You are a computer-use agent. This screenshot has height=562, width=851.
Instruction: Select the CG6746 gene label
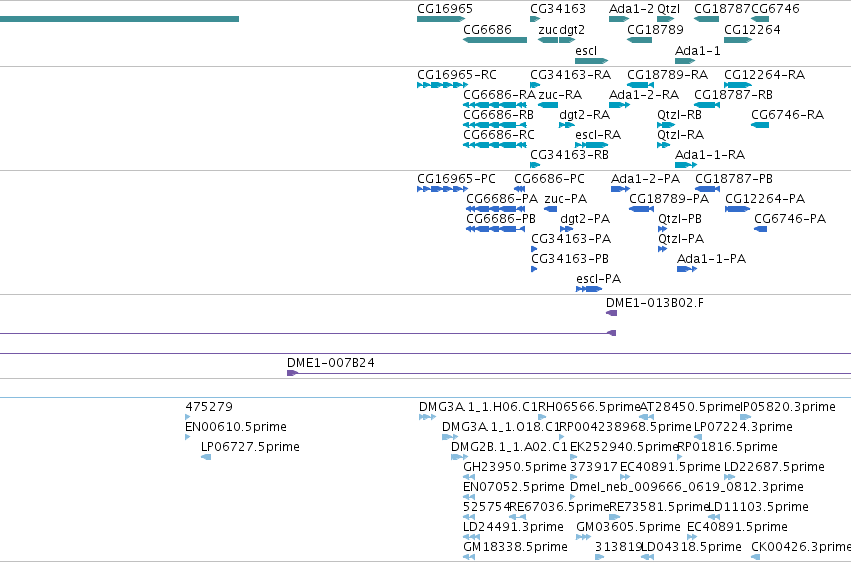pos(775,9)
